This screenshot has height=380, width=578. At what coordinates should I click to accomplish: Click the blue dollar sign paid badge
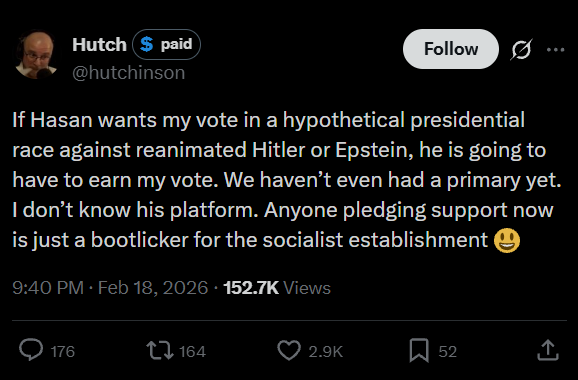166,45
